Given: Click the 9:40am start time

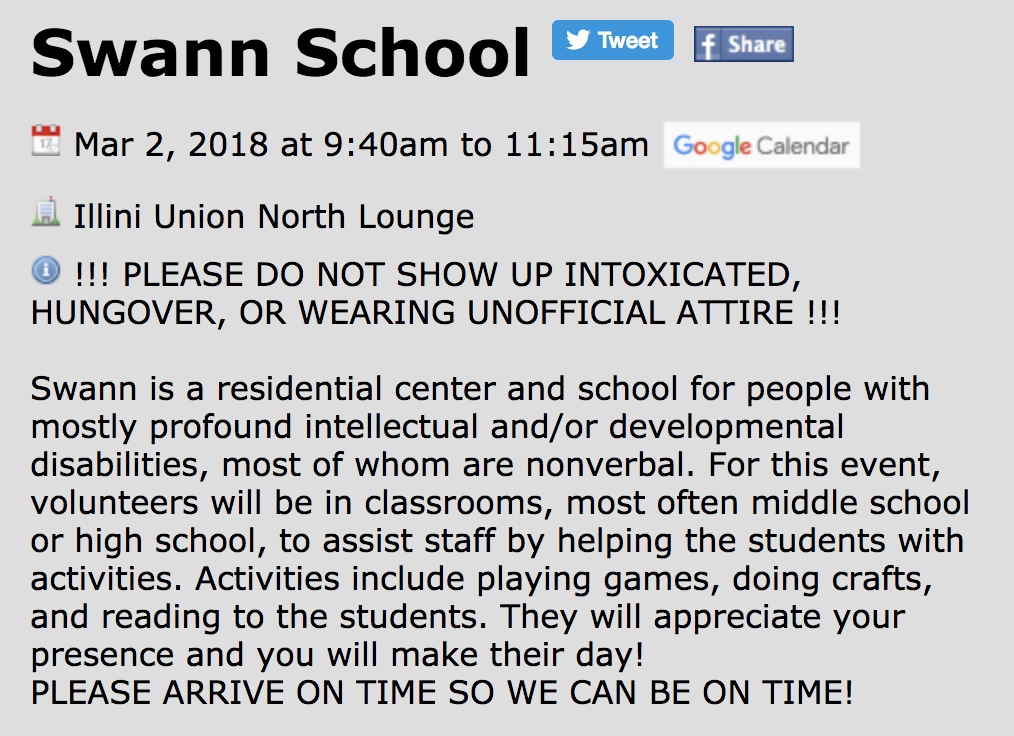Looking at the screenshot, I should 386,145.
